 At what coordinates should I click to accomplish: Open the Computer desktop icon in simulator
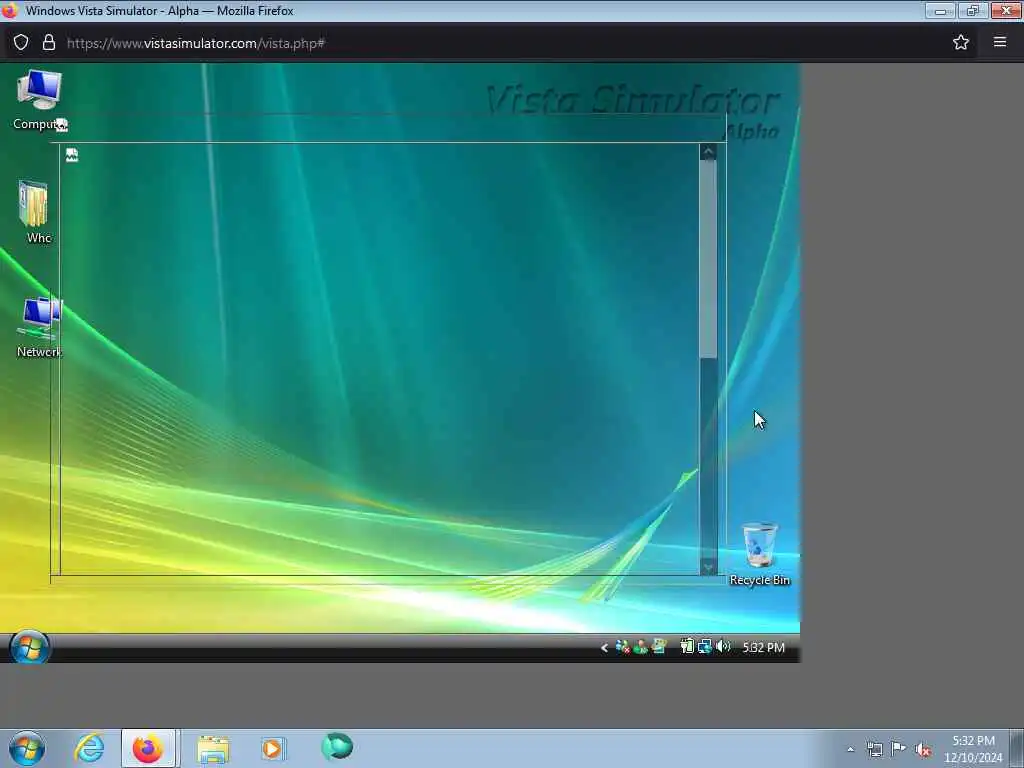pos(39,99)
